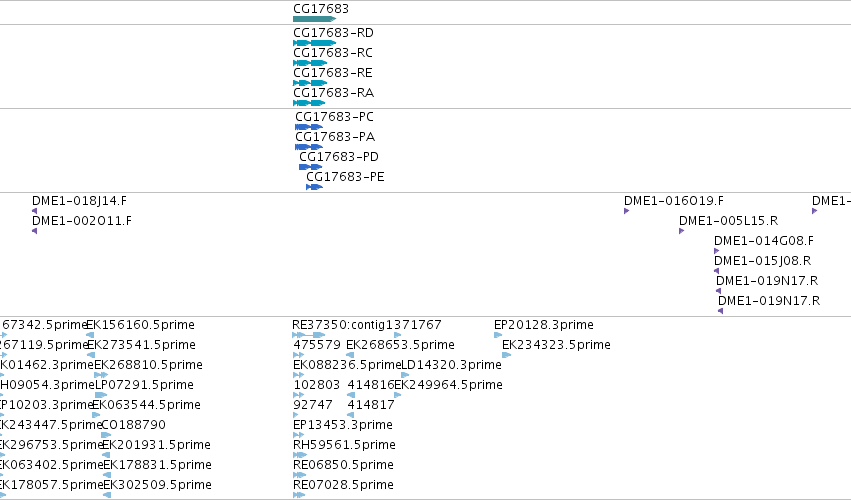This screenshot has height=500, width=851.
Task: Click the CG17683-PD protein glyph
Action: [310, 167]
